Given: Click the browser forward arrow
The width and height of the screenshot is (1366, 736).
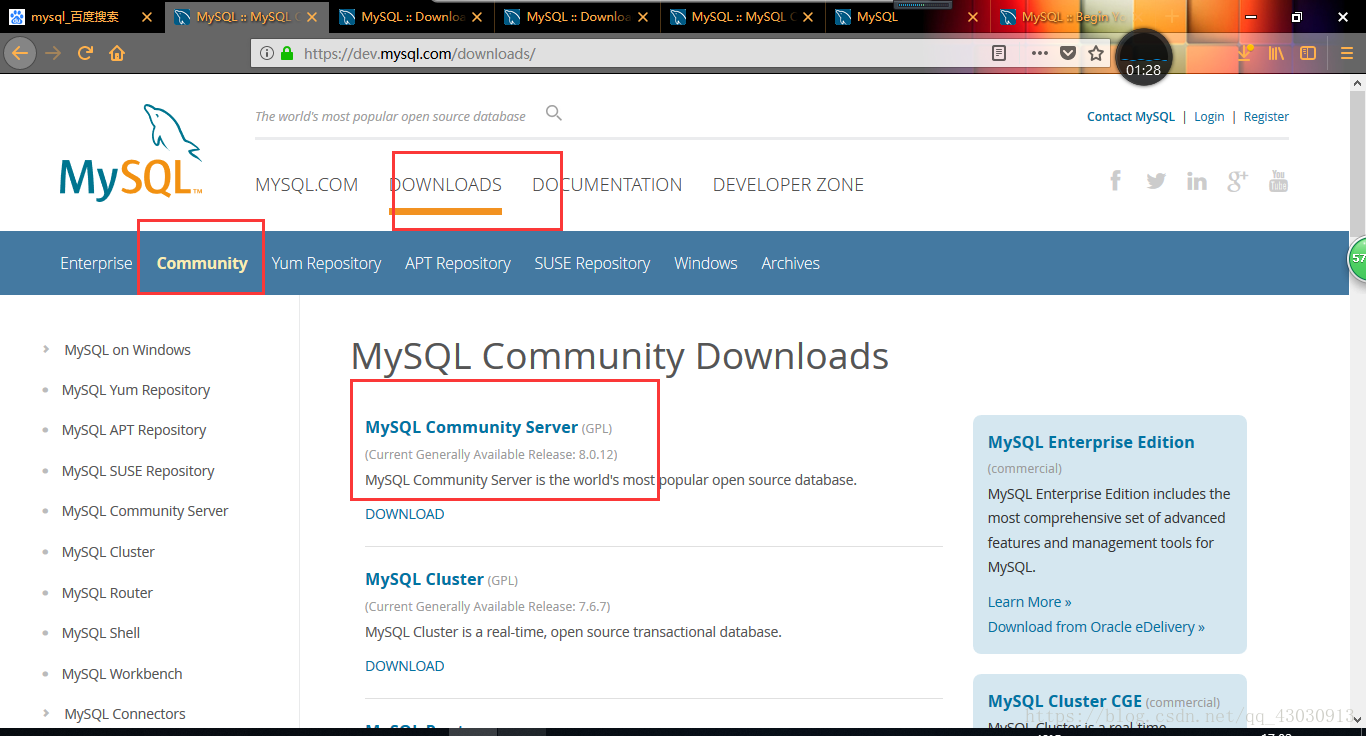Looking at the screenshot, I should click(x=53, y=53).
